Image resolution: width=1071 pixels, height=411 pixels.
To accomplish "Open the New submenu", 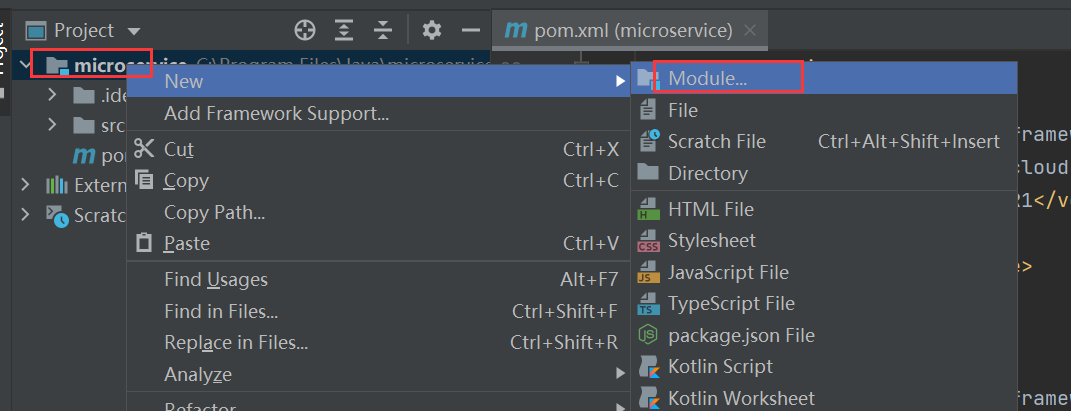I will click(x=378, y=81).
